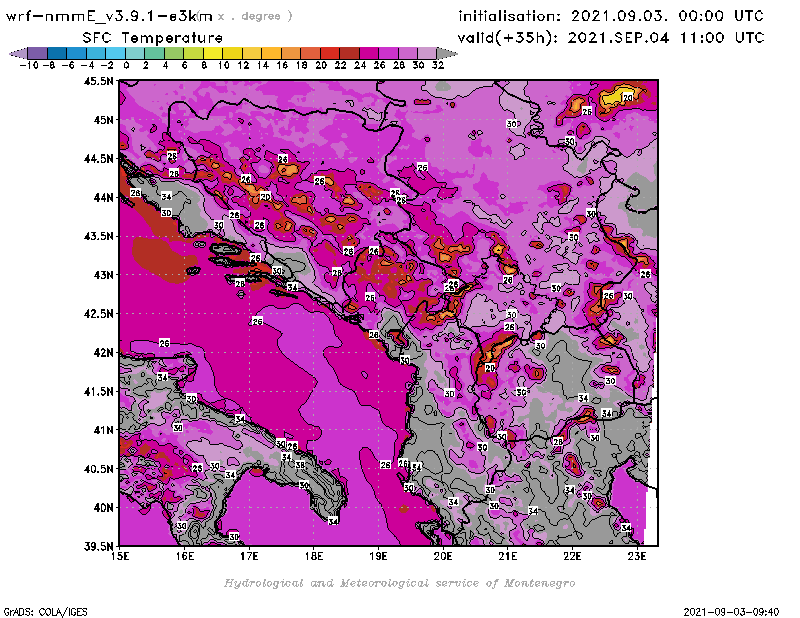Click the '45N' latitude label

point(103,120)
